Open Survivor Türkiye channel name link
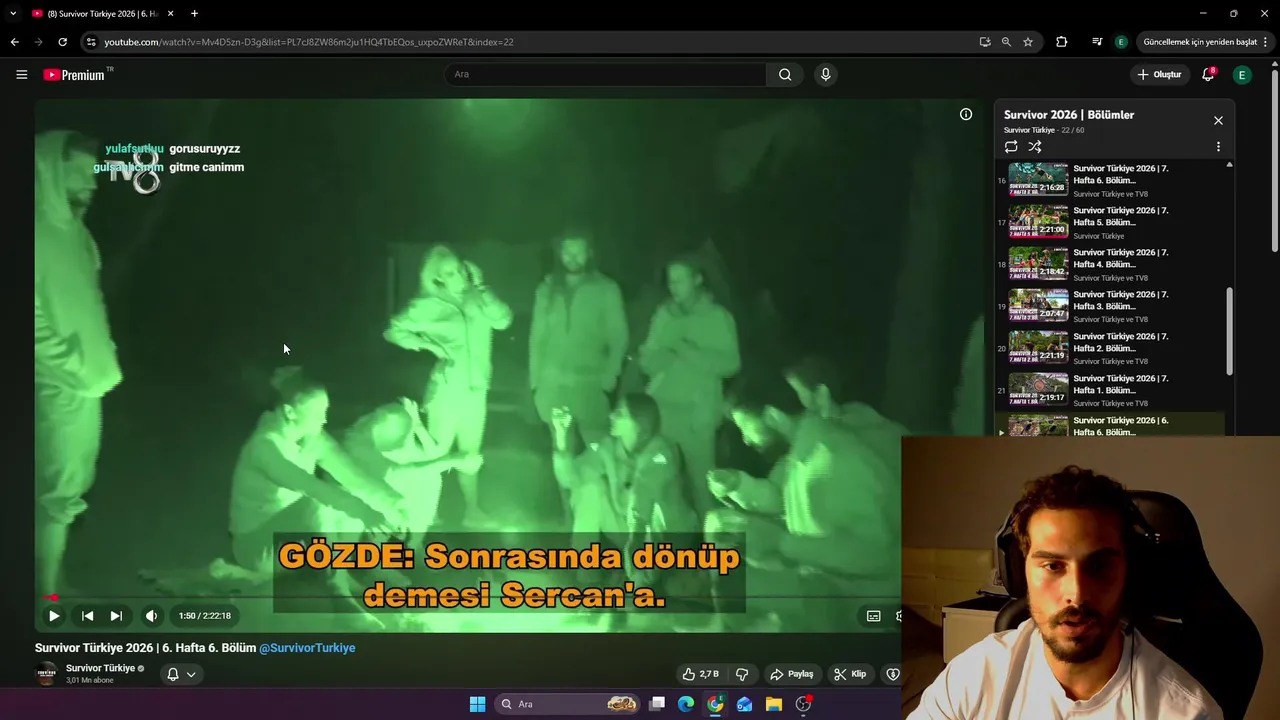The height and width of the screenshot is (720, 1280). (x=100, y=668)
